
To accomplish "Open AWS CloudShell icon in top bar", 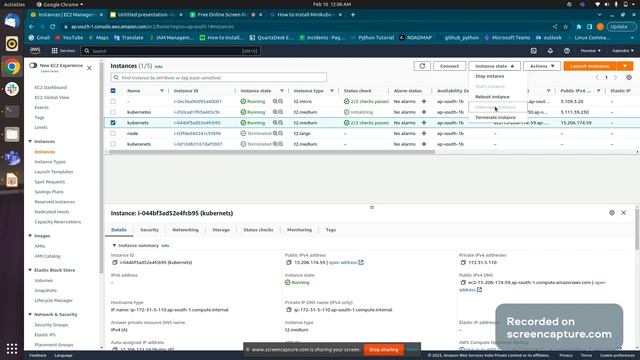I will [x=533, y=51].
